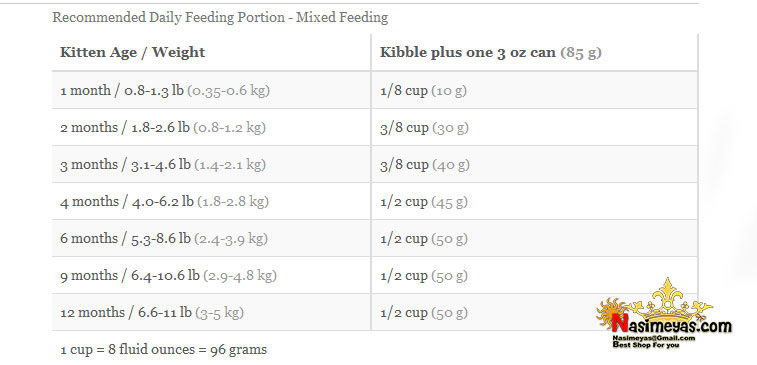Click the 9 months / 6.4-10.6 lb cell
The width and height of the screenshot is (757, 365).
(211, 276)
